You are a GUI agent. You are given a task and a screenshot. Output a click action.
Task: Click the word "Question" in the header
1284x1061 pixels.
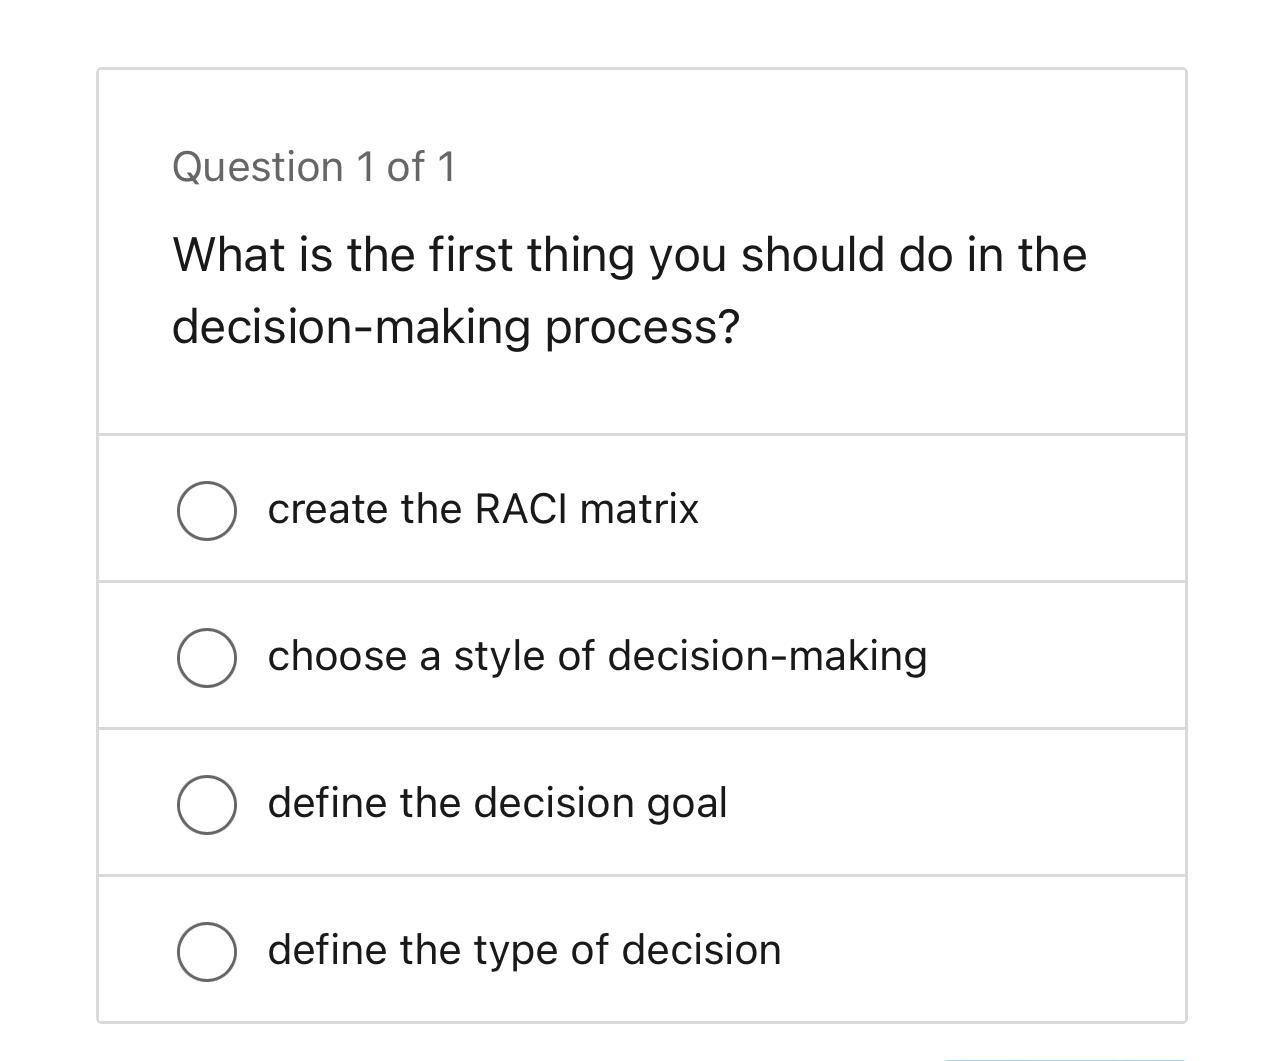(x=258, y=167)
